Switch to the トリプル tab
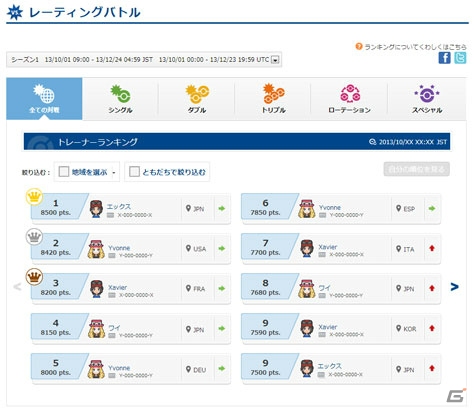This screenshot has height=410, width=474. (273, 99)
